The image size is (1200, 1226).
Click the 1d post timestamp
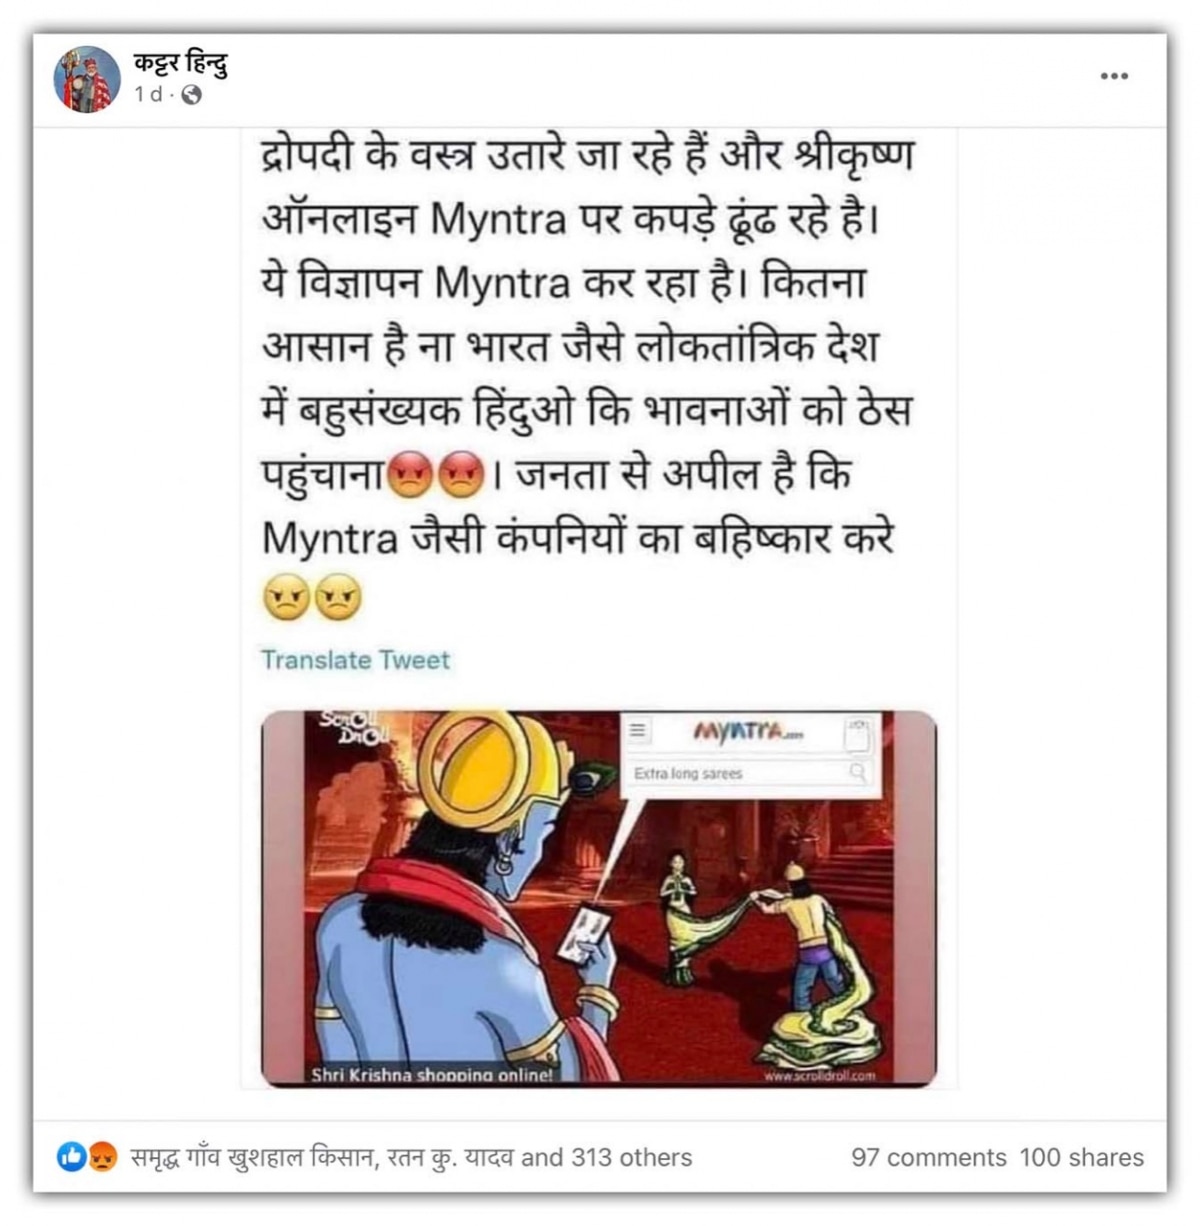(148, 94)
